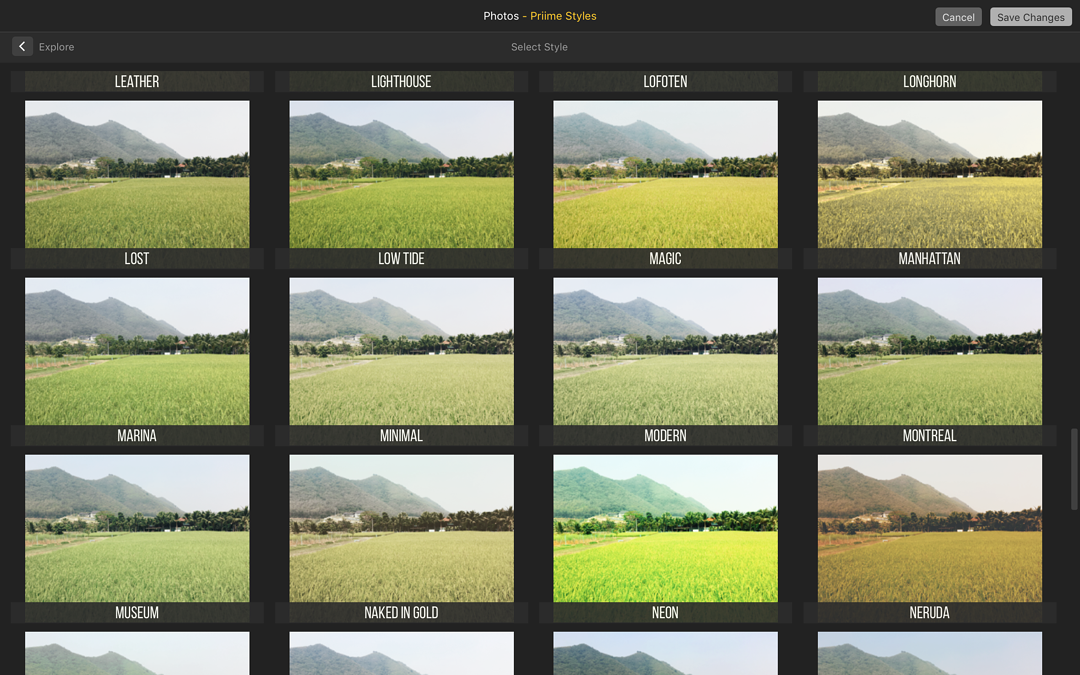Image resolution: width=1080 pixels, height=675 pixels.
Task: Apply the Modern style thumbnail
Action: tap(665, 351)
